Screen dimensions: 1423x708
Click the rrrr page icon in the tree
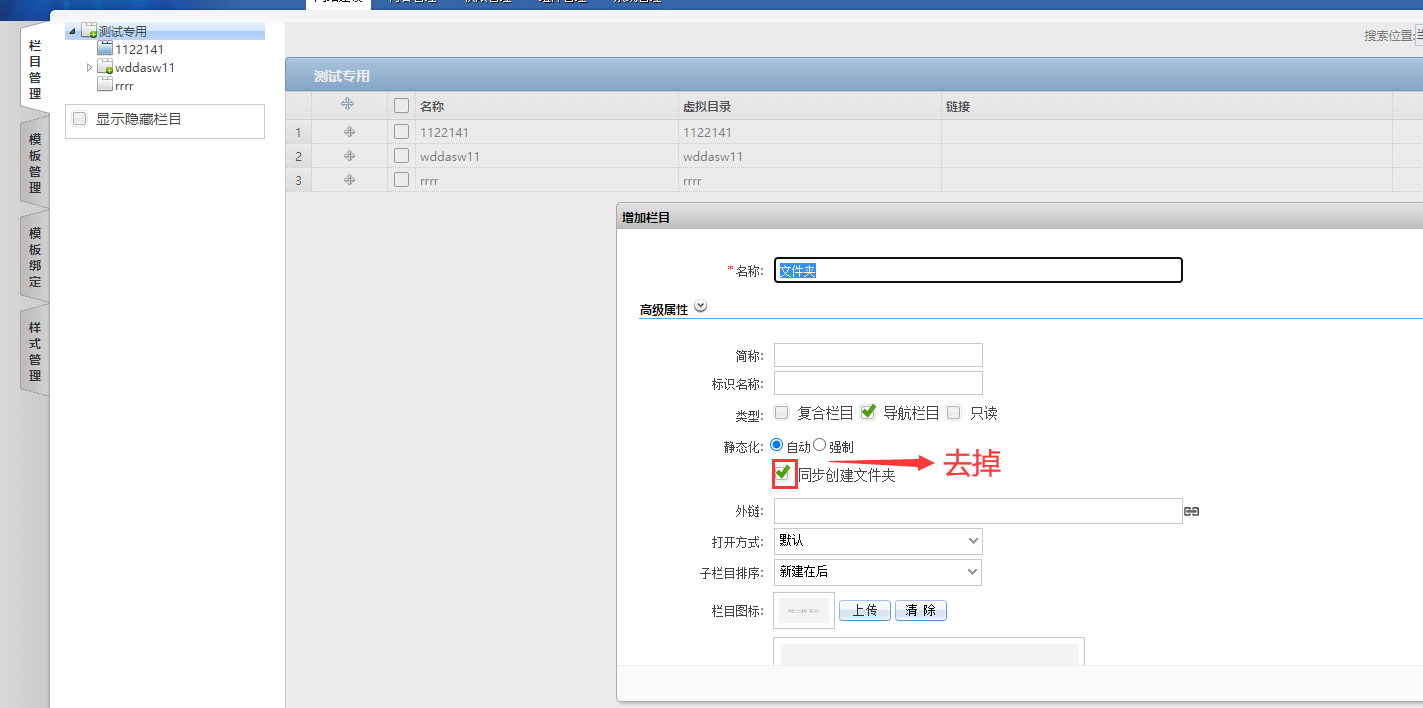pos(105,85)
